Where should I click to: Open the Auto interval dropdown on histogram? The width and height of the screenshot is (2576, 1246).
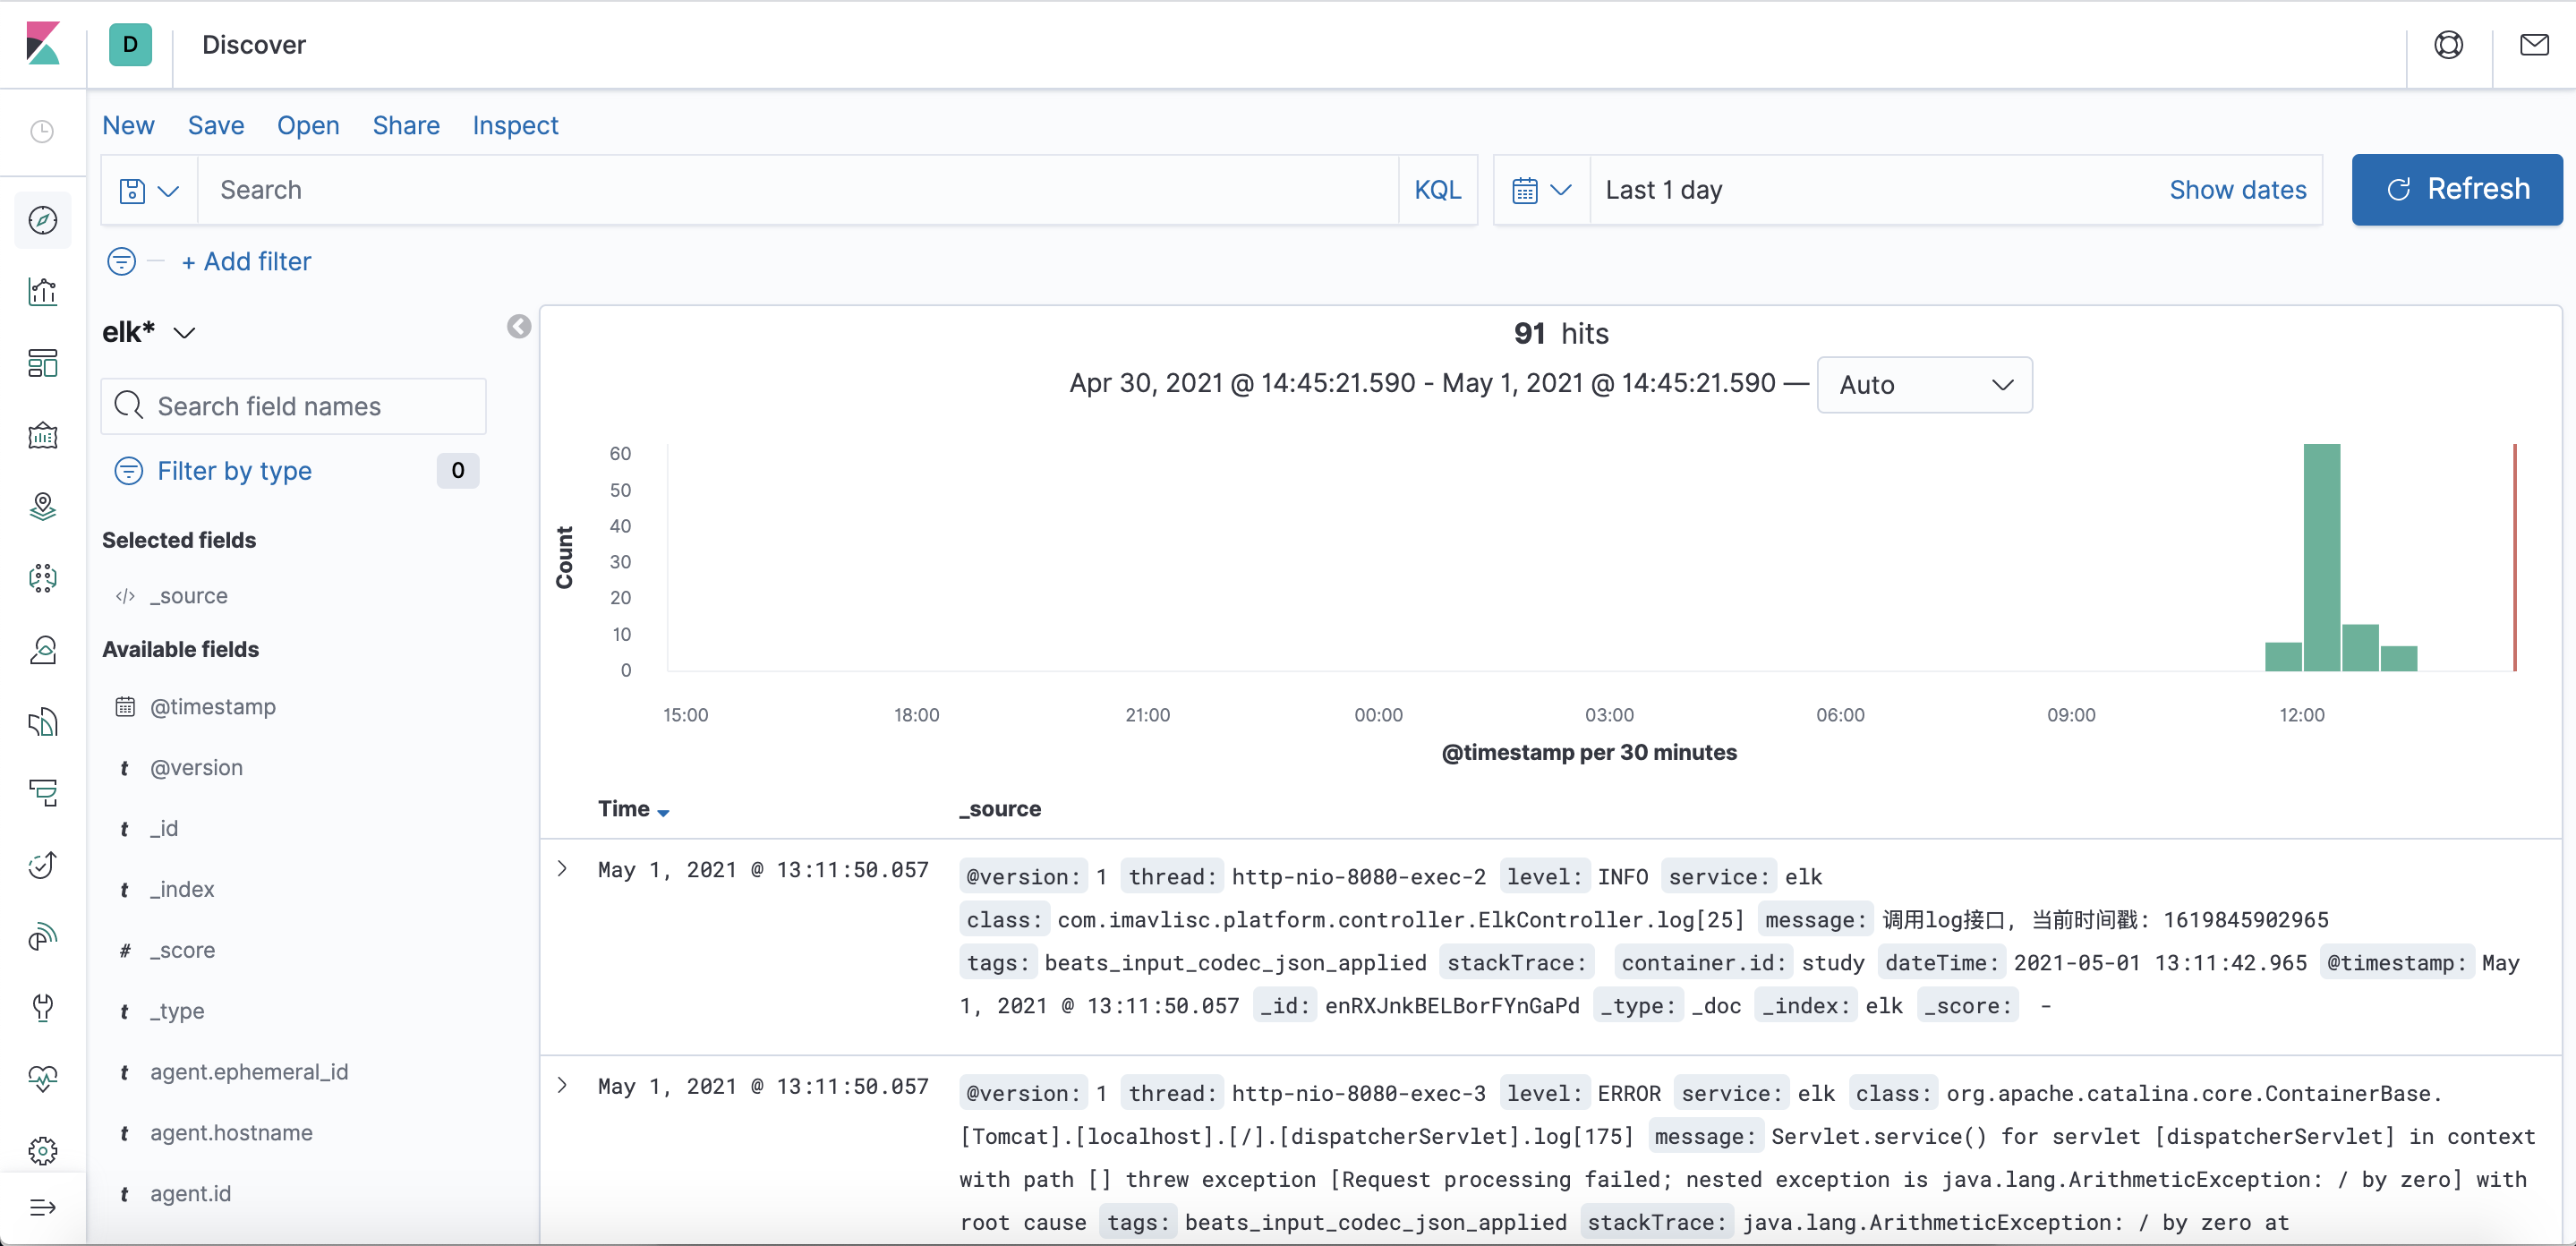point(1924,384)
